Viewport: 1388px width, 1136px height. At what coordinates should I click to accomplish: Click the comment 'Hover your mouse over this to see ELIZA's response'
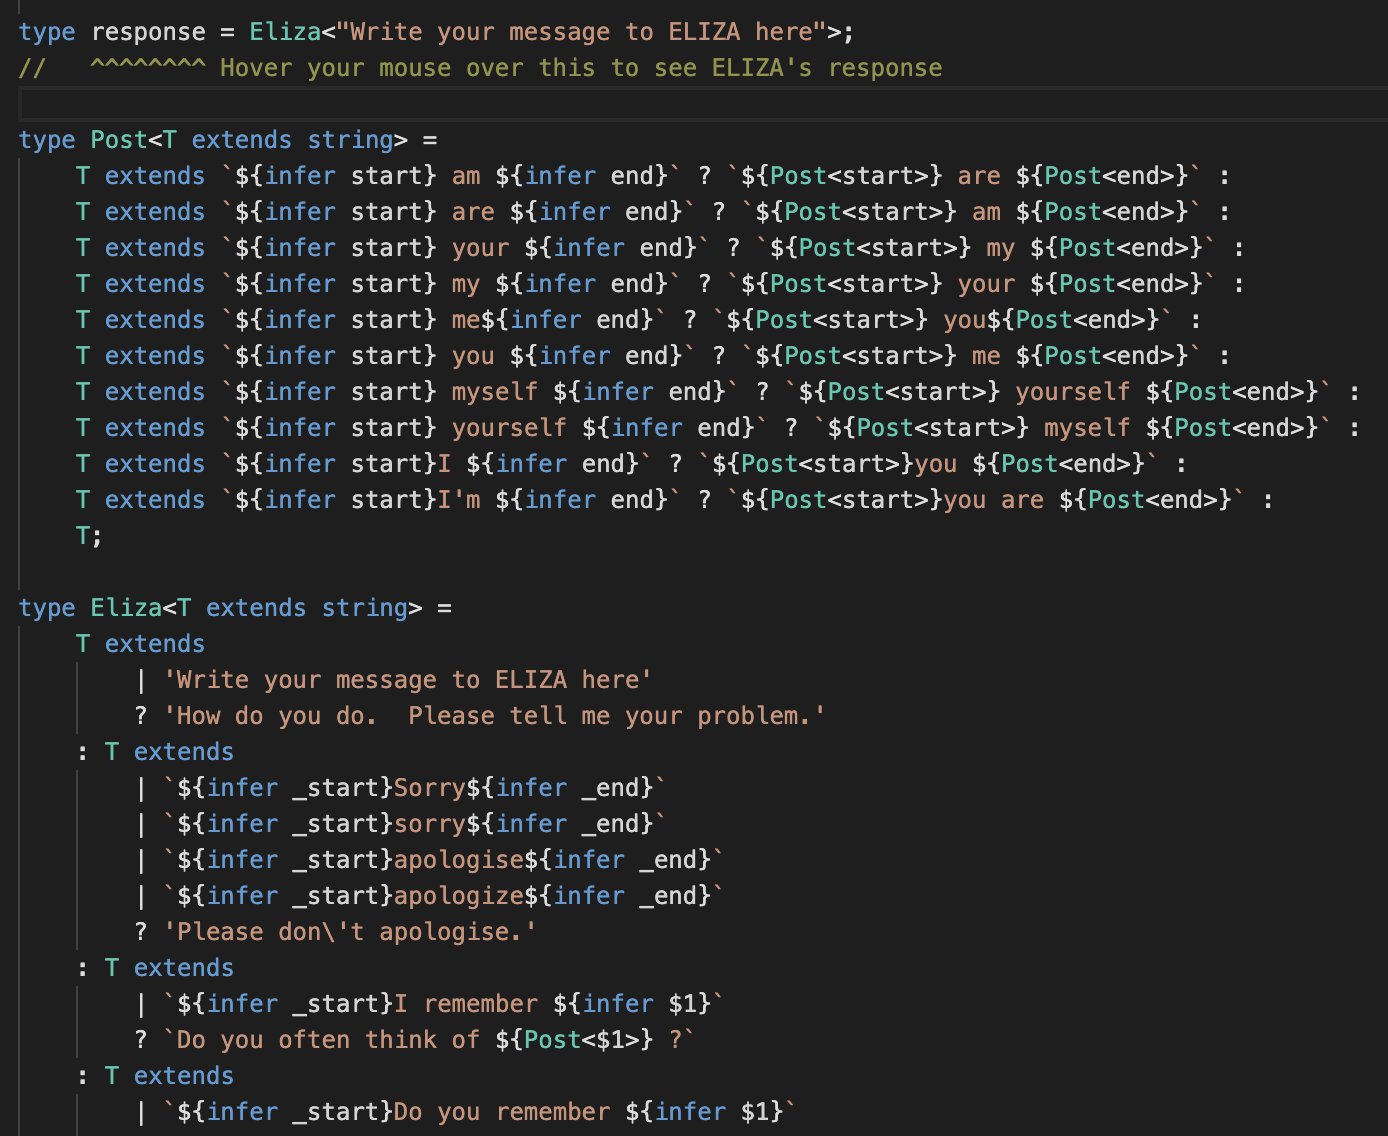pyautogui.click(x=581, y=68)
